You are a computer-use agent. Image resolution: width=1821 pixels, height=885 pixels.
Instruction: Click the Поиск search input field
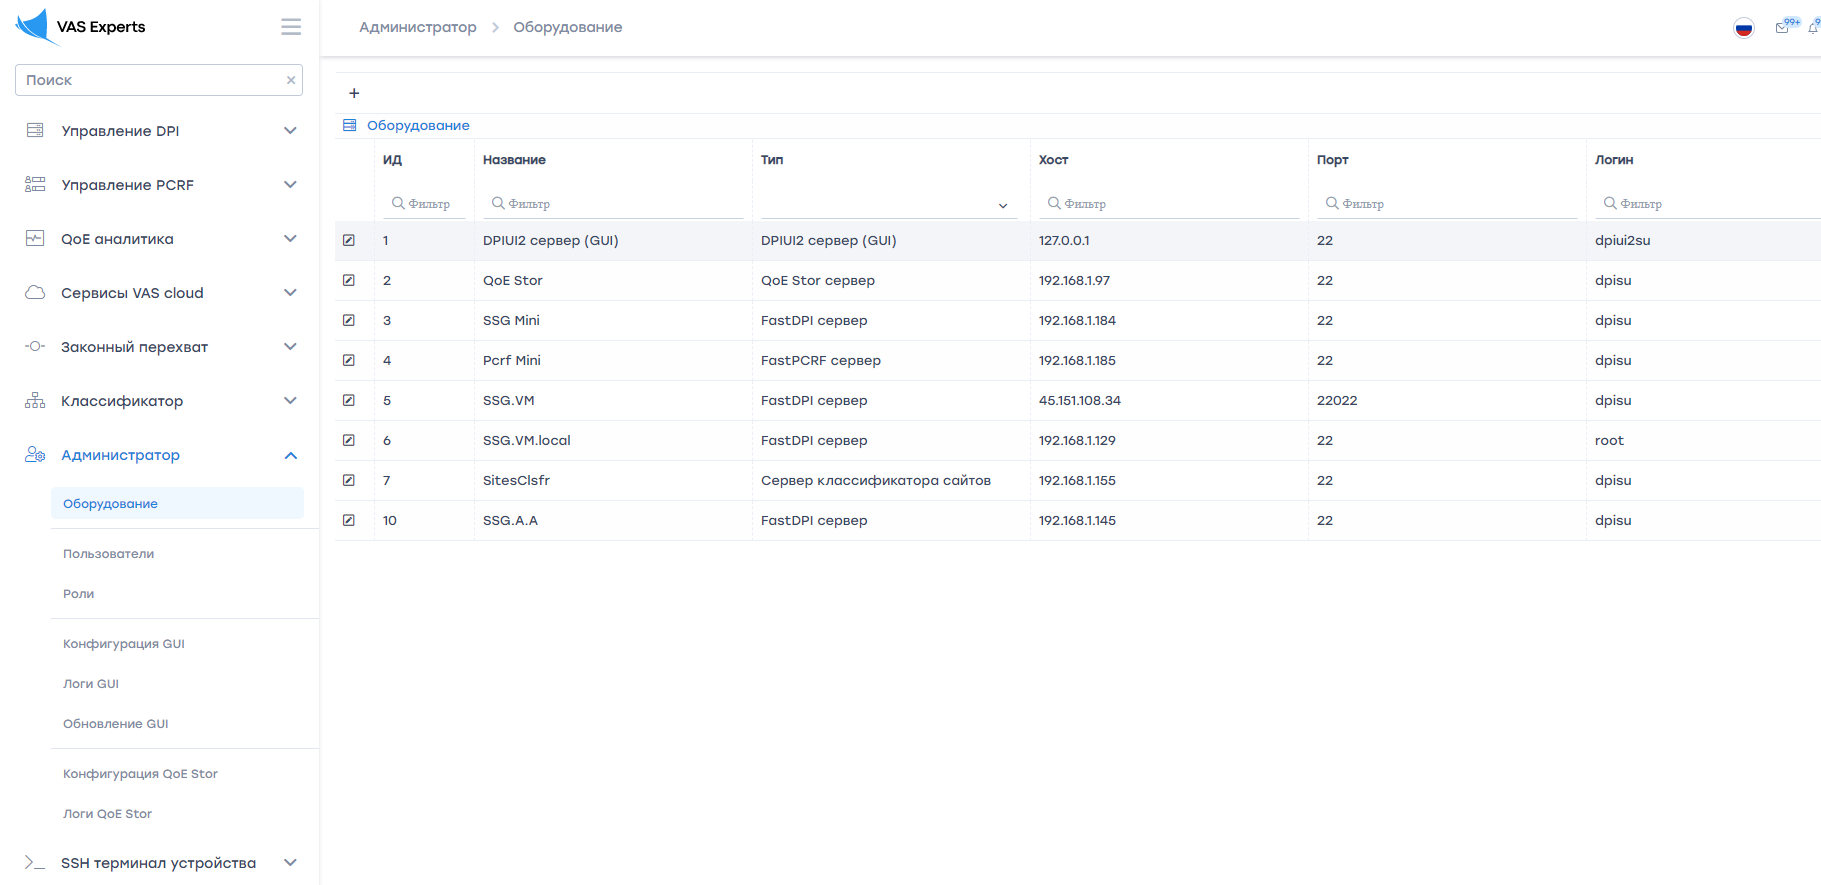[x=150, y=80]
